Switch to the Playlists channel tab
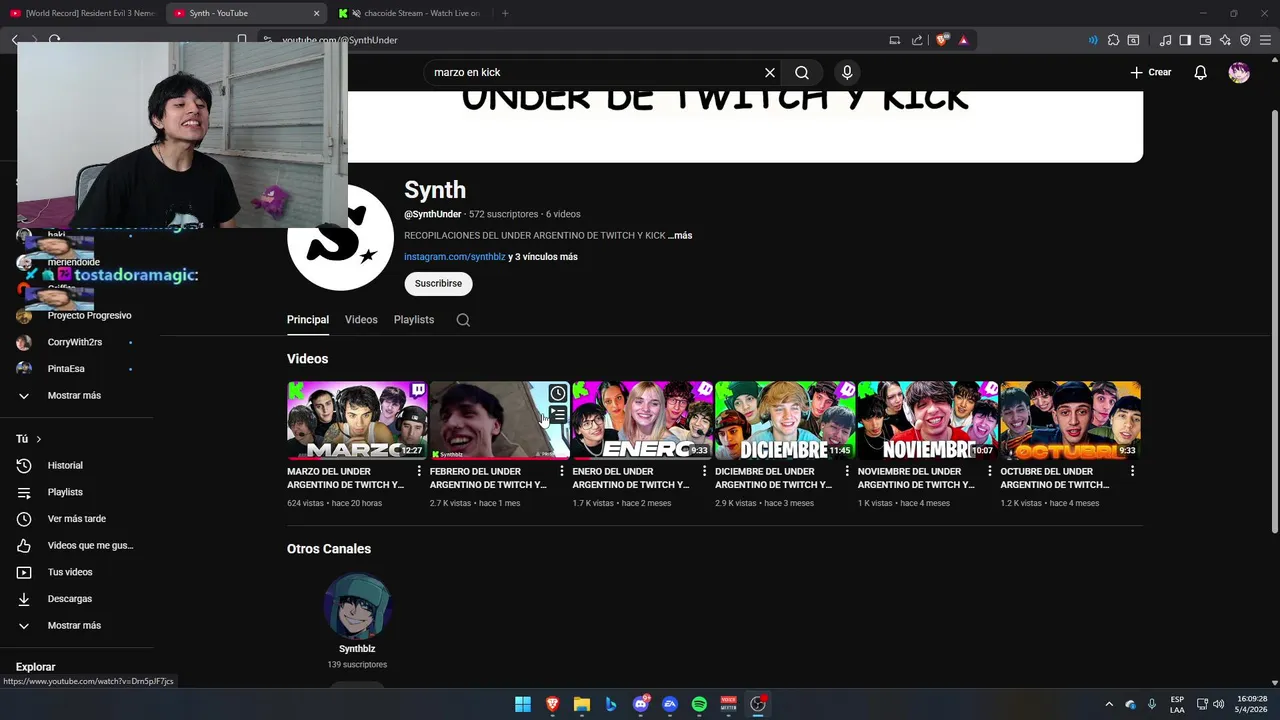This screenshot has height=720, width=1280. 414,320
